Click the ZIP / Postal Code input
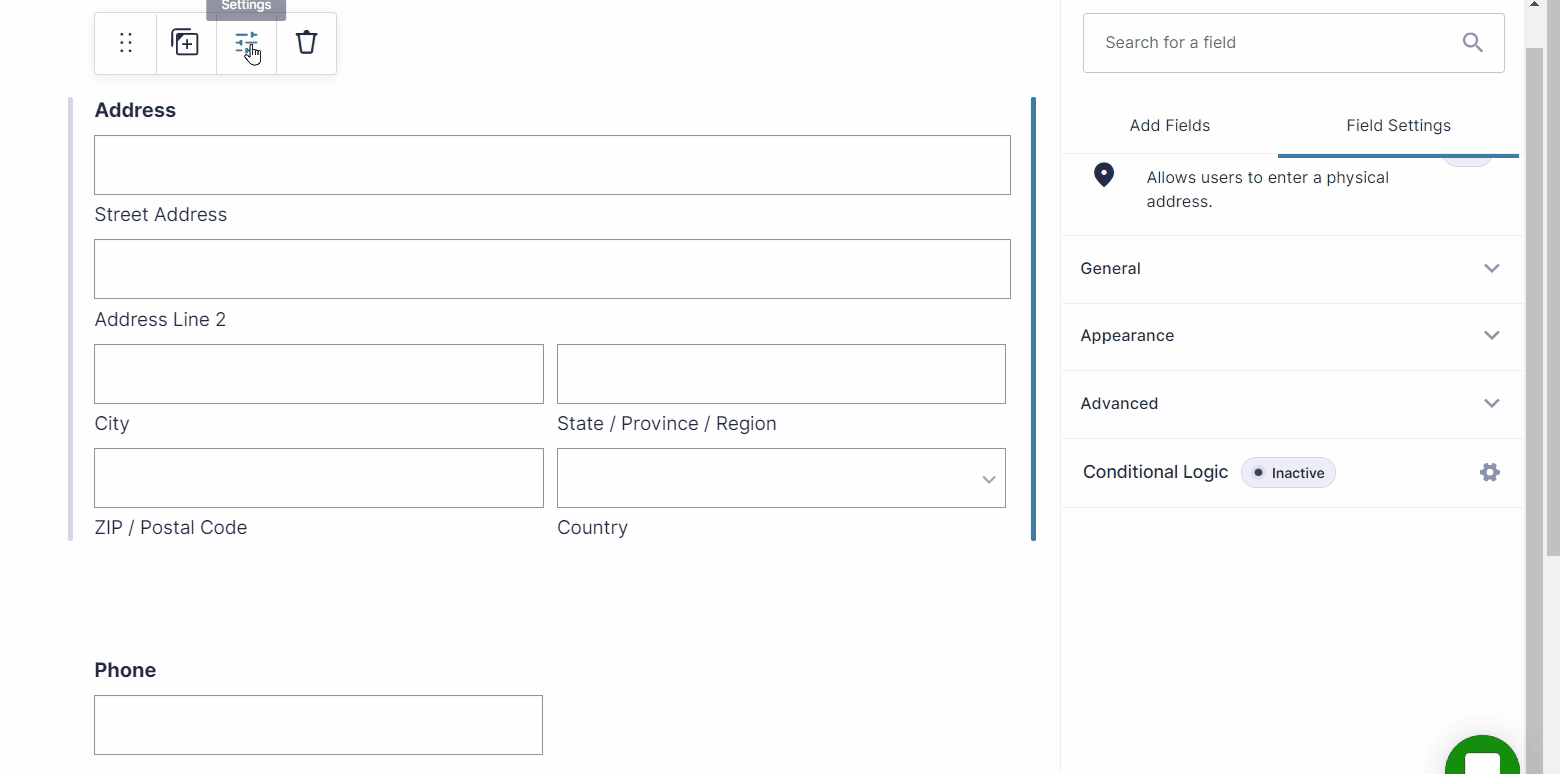1560x774 pixels. click(319, 478)
